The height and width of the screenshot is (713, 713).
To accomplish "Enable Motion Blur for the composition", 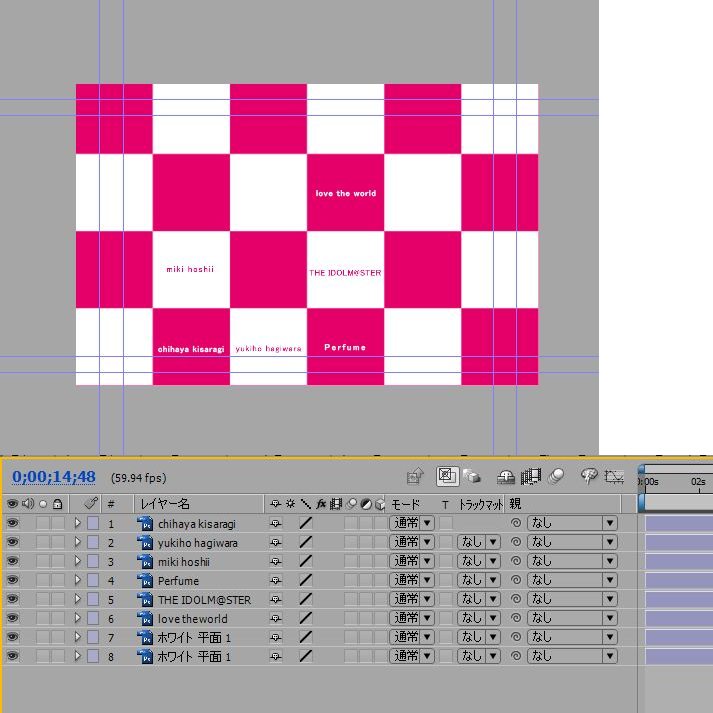I will click(x=556, y=476).
